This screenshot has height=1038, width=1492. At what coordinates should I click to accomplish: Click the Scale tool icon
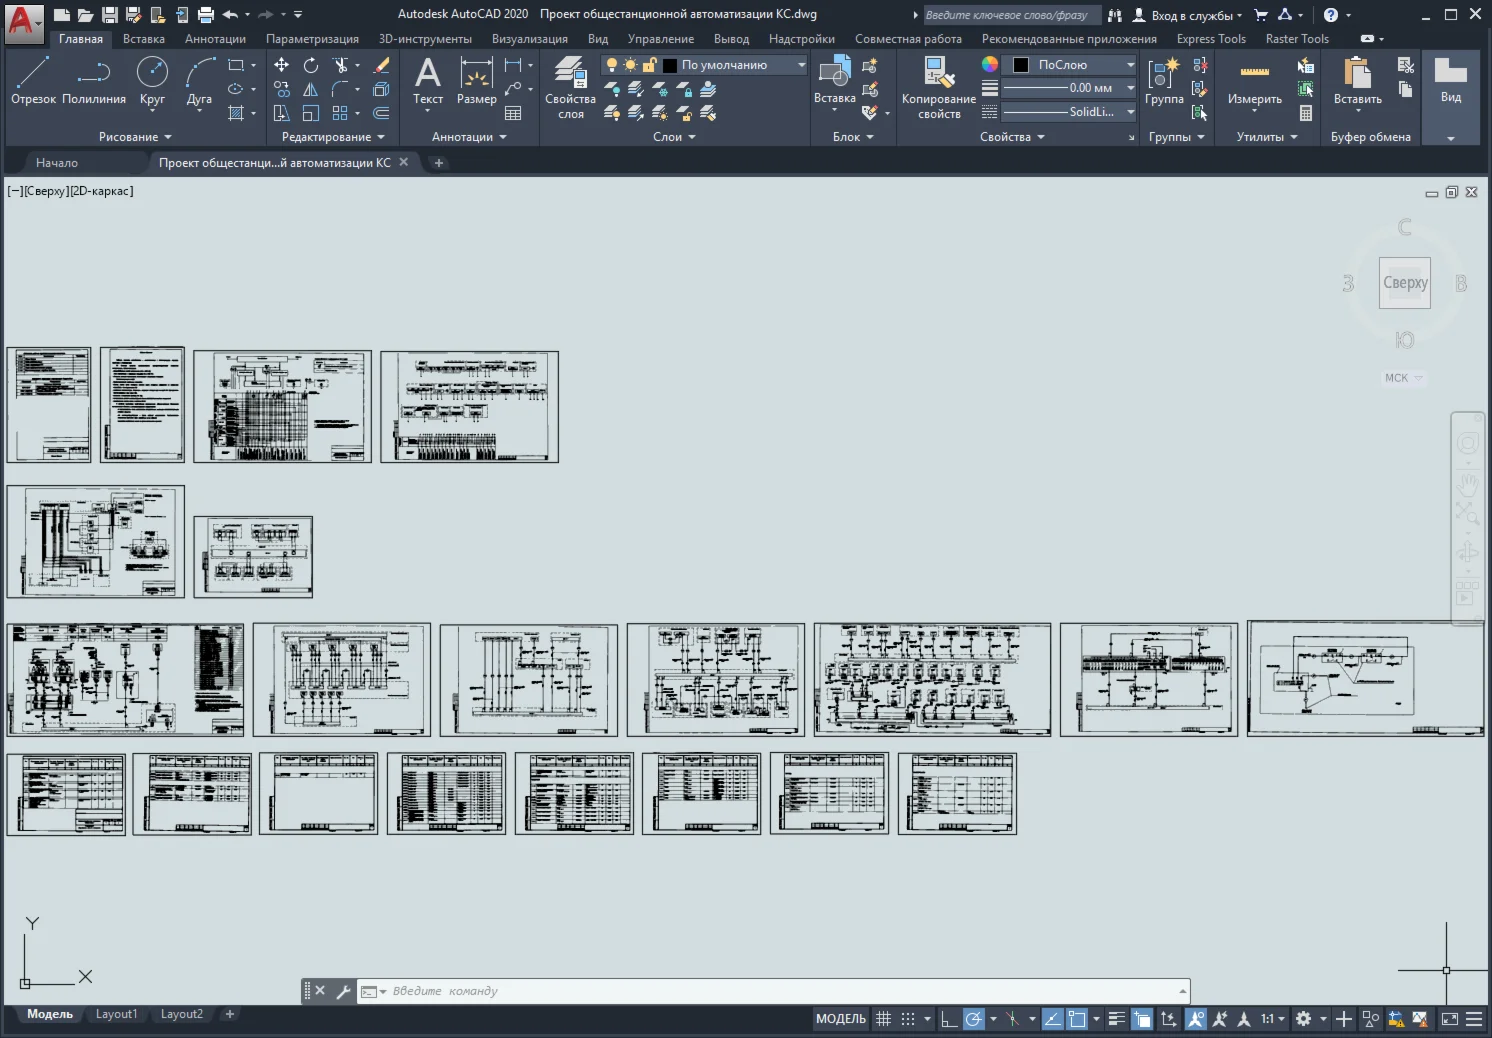coord(311,113)
